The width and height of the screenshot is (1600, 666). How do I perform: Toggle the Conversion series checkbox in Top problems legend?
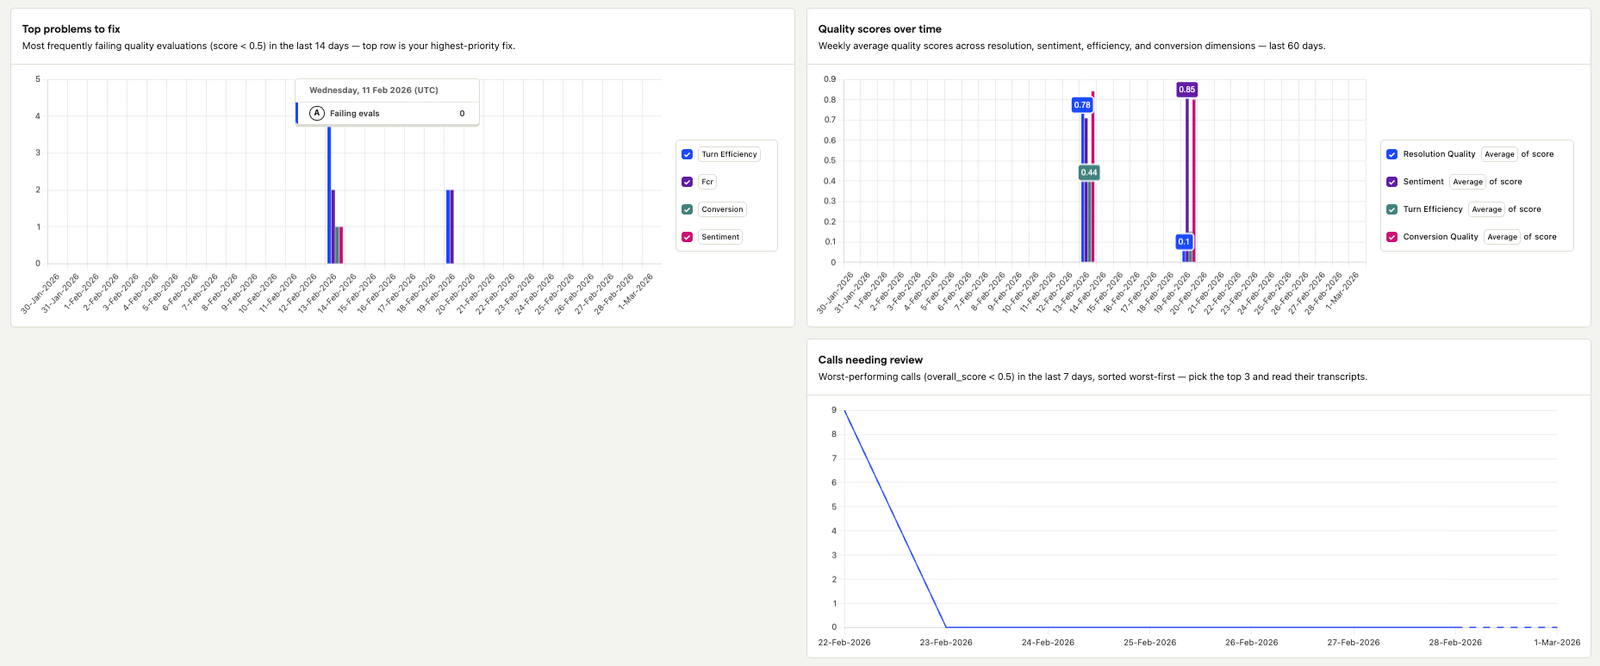tap(687, 210)
